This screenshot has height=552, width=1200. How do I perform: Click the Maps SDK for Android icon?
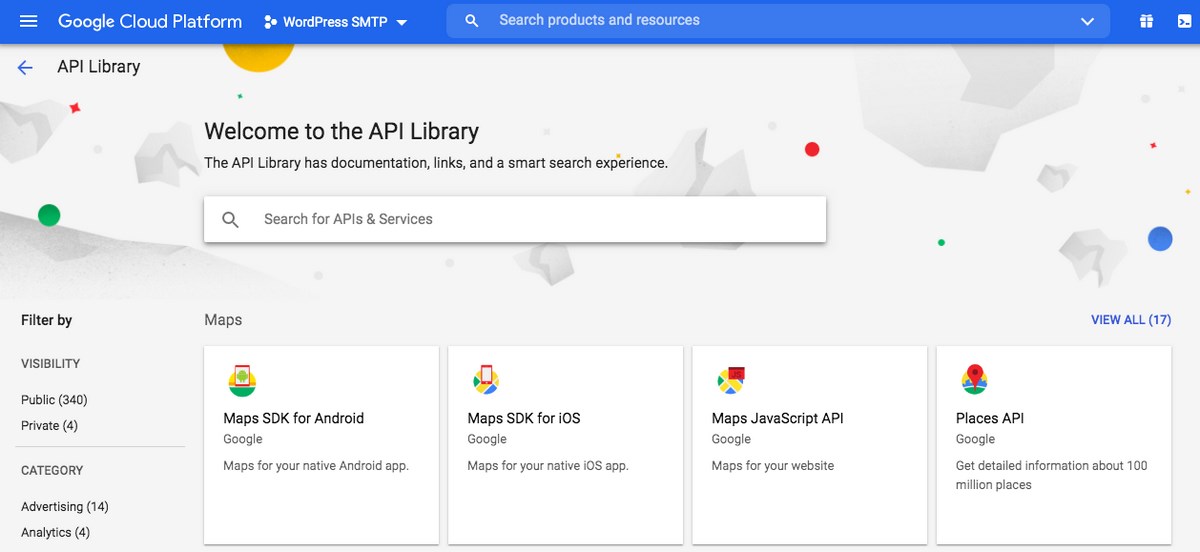(242, 380)
